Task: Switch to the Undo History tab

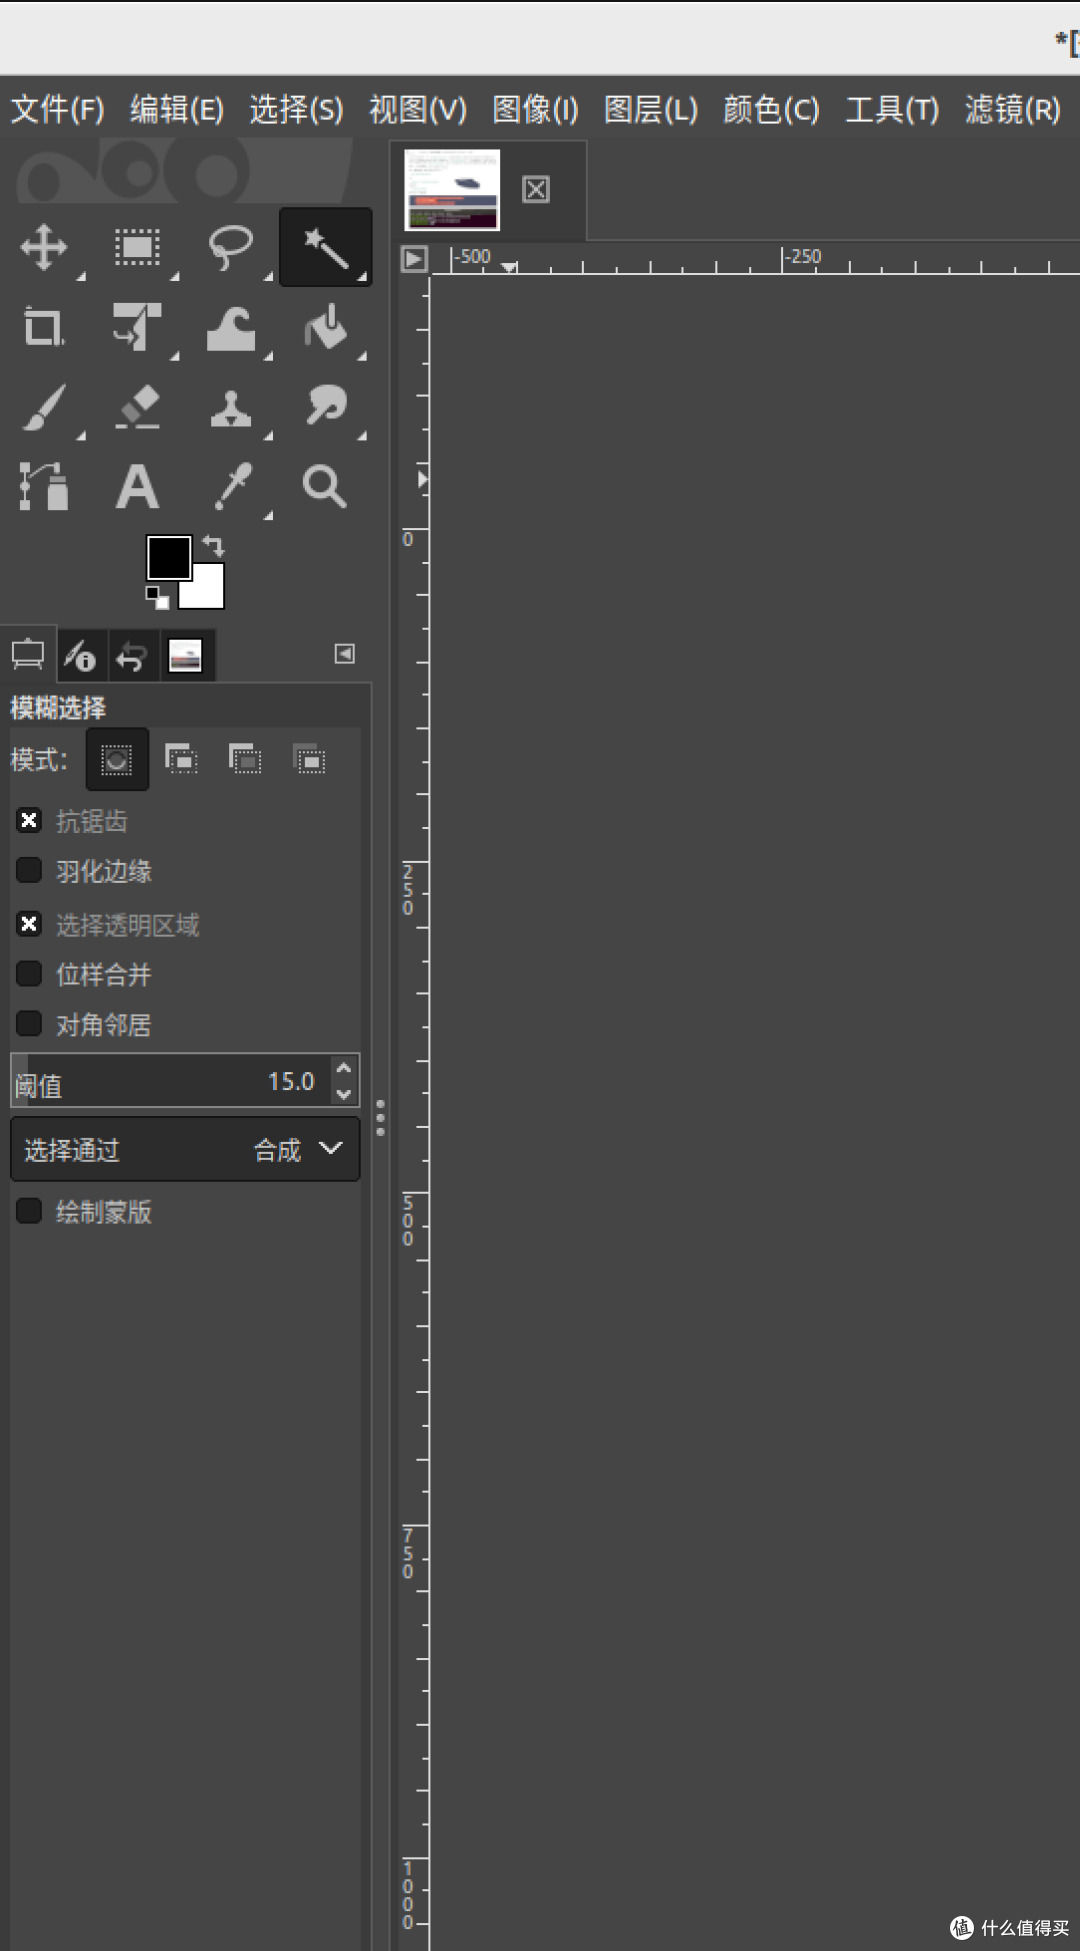Action: click(x=132, y=656)
